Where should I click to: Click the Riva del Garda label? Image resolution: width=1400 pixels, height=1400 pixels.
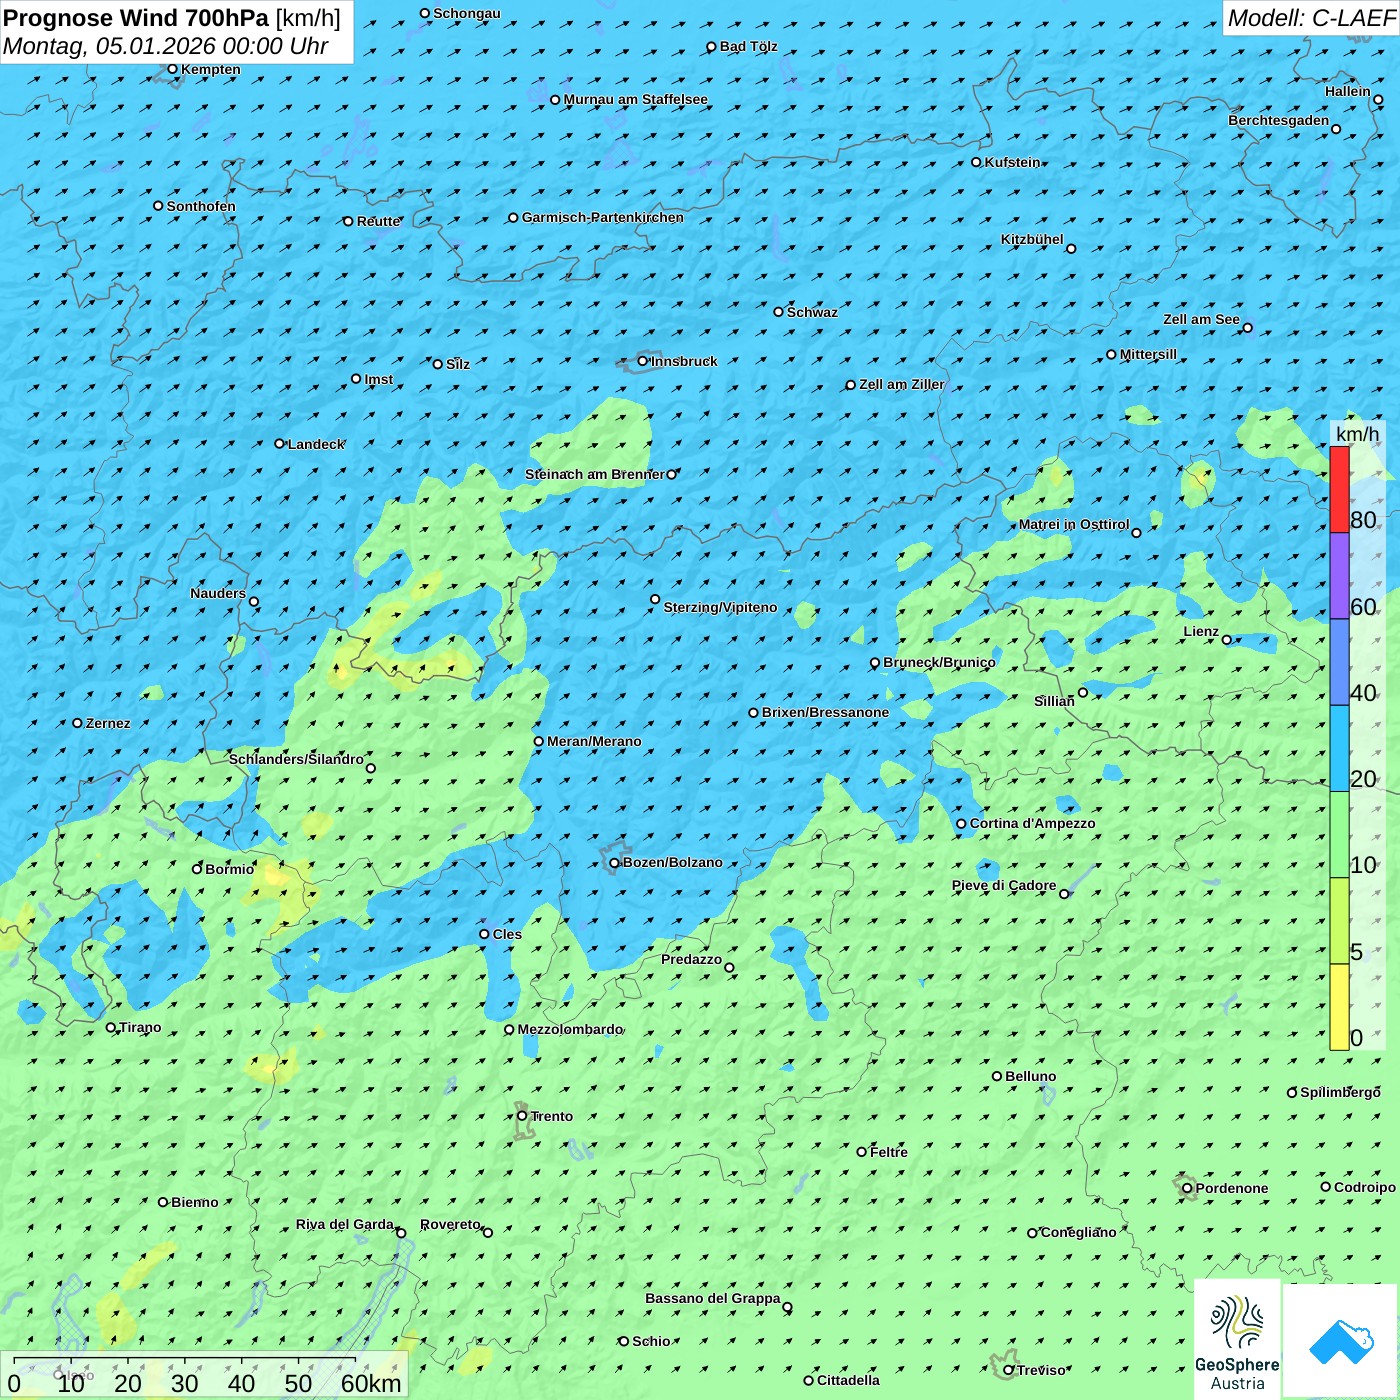(344, 1224)
